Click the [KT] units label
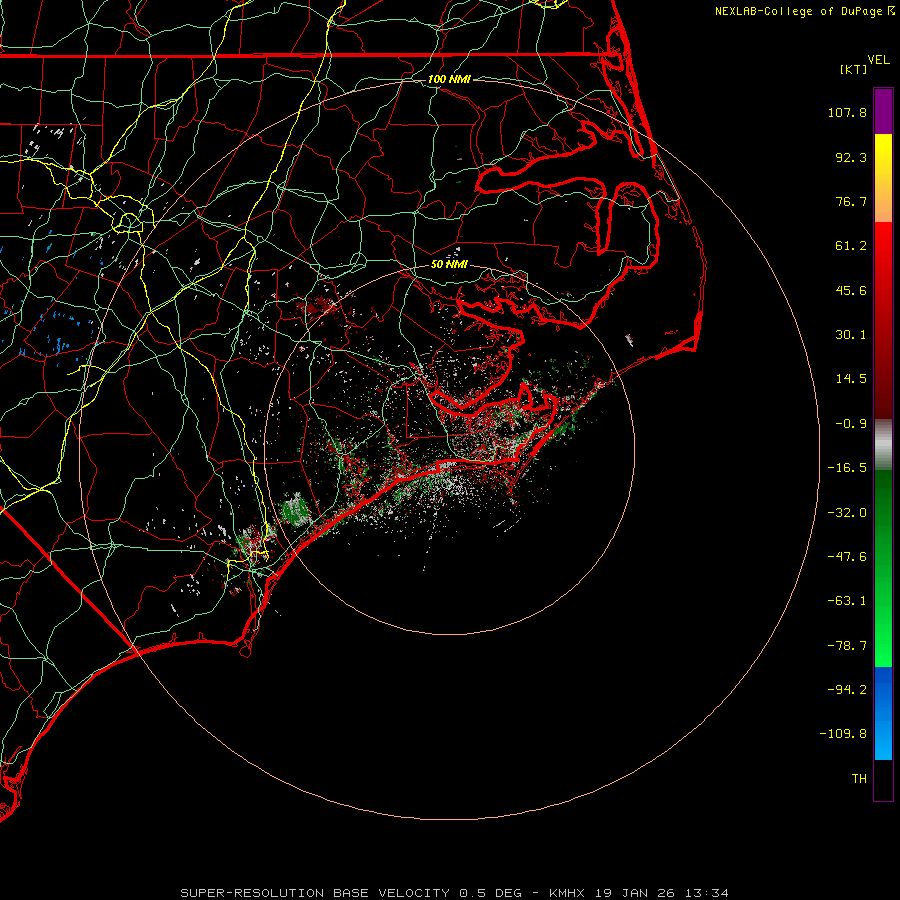The height and width of the screenshot is (900, 900). click(853, 69)
